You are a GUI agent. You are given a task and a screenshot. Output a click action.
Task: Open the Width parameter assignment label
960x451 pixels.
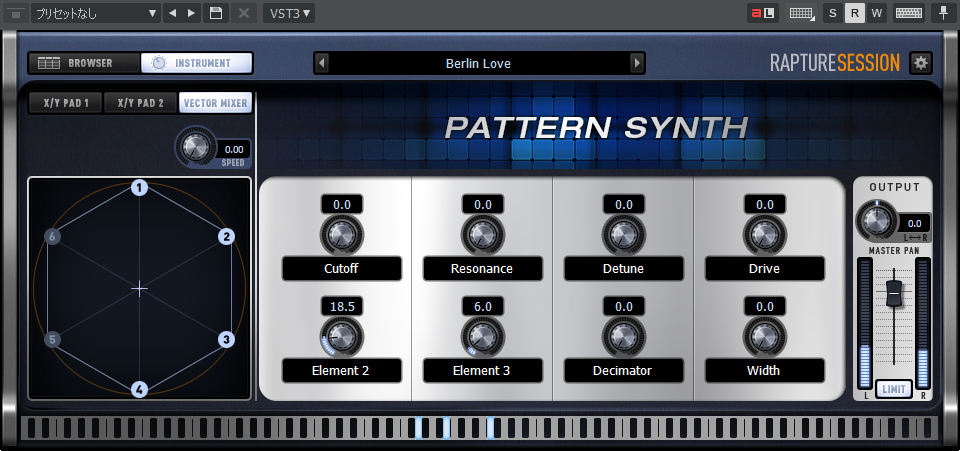(764, 370)
